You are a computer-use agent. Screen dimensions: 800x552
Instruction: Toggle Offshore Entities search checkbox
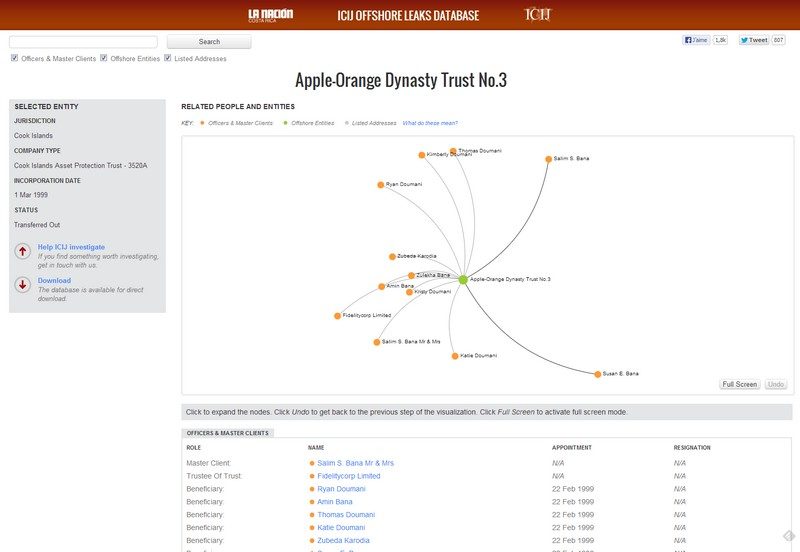[104, 58]
